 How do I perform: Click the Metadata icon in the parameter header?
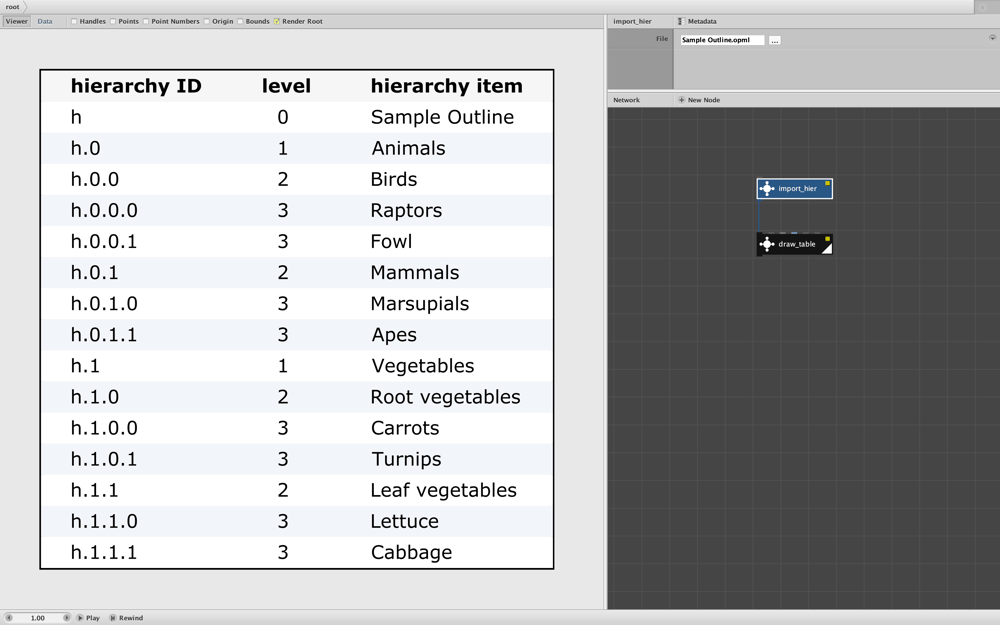coord(681,21)
